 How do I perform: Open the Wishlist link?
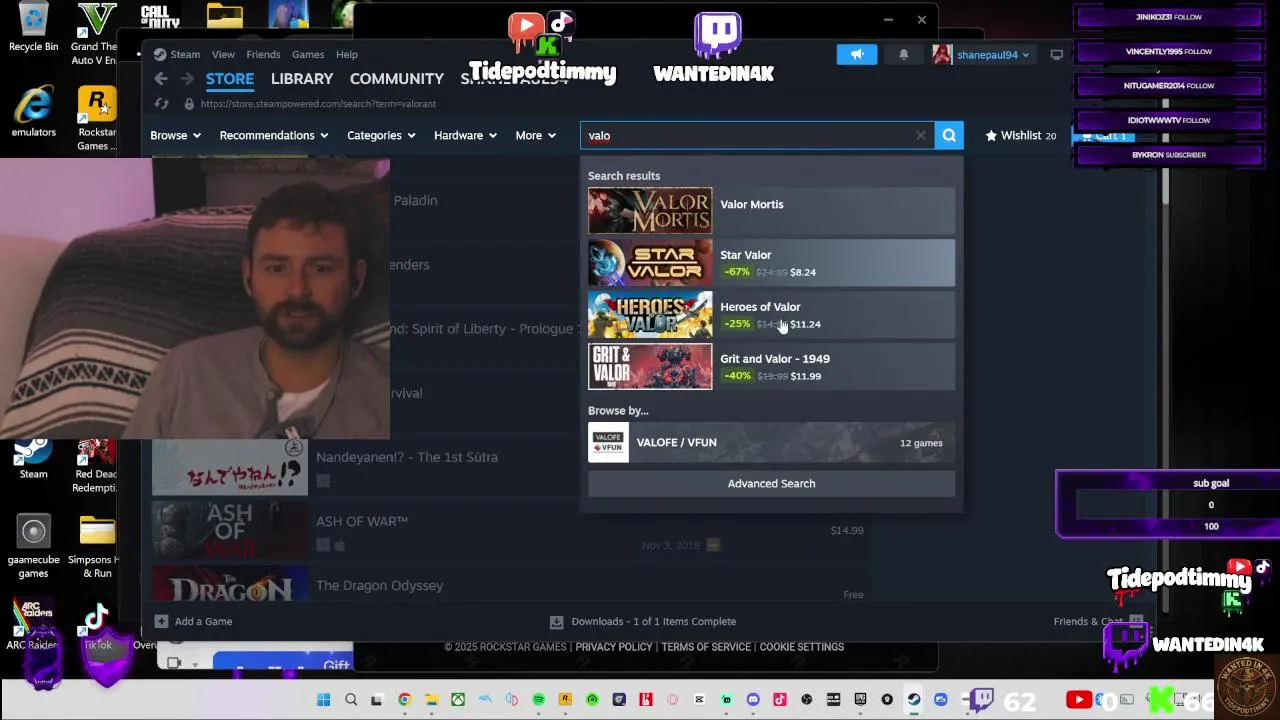tap(1020, 135)
